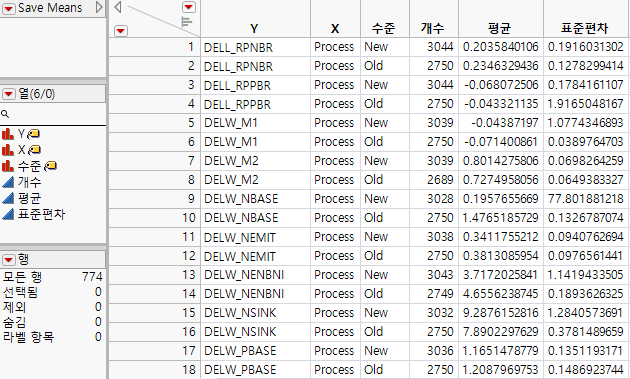Click the continuous icon beside 평균 column
Screen dimensions: 630x379
8,198
